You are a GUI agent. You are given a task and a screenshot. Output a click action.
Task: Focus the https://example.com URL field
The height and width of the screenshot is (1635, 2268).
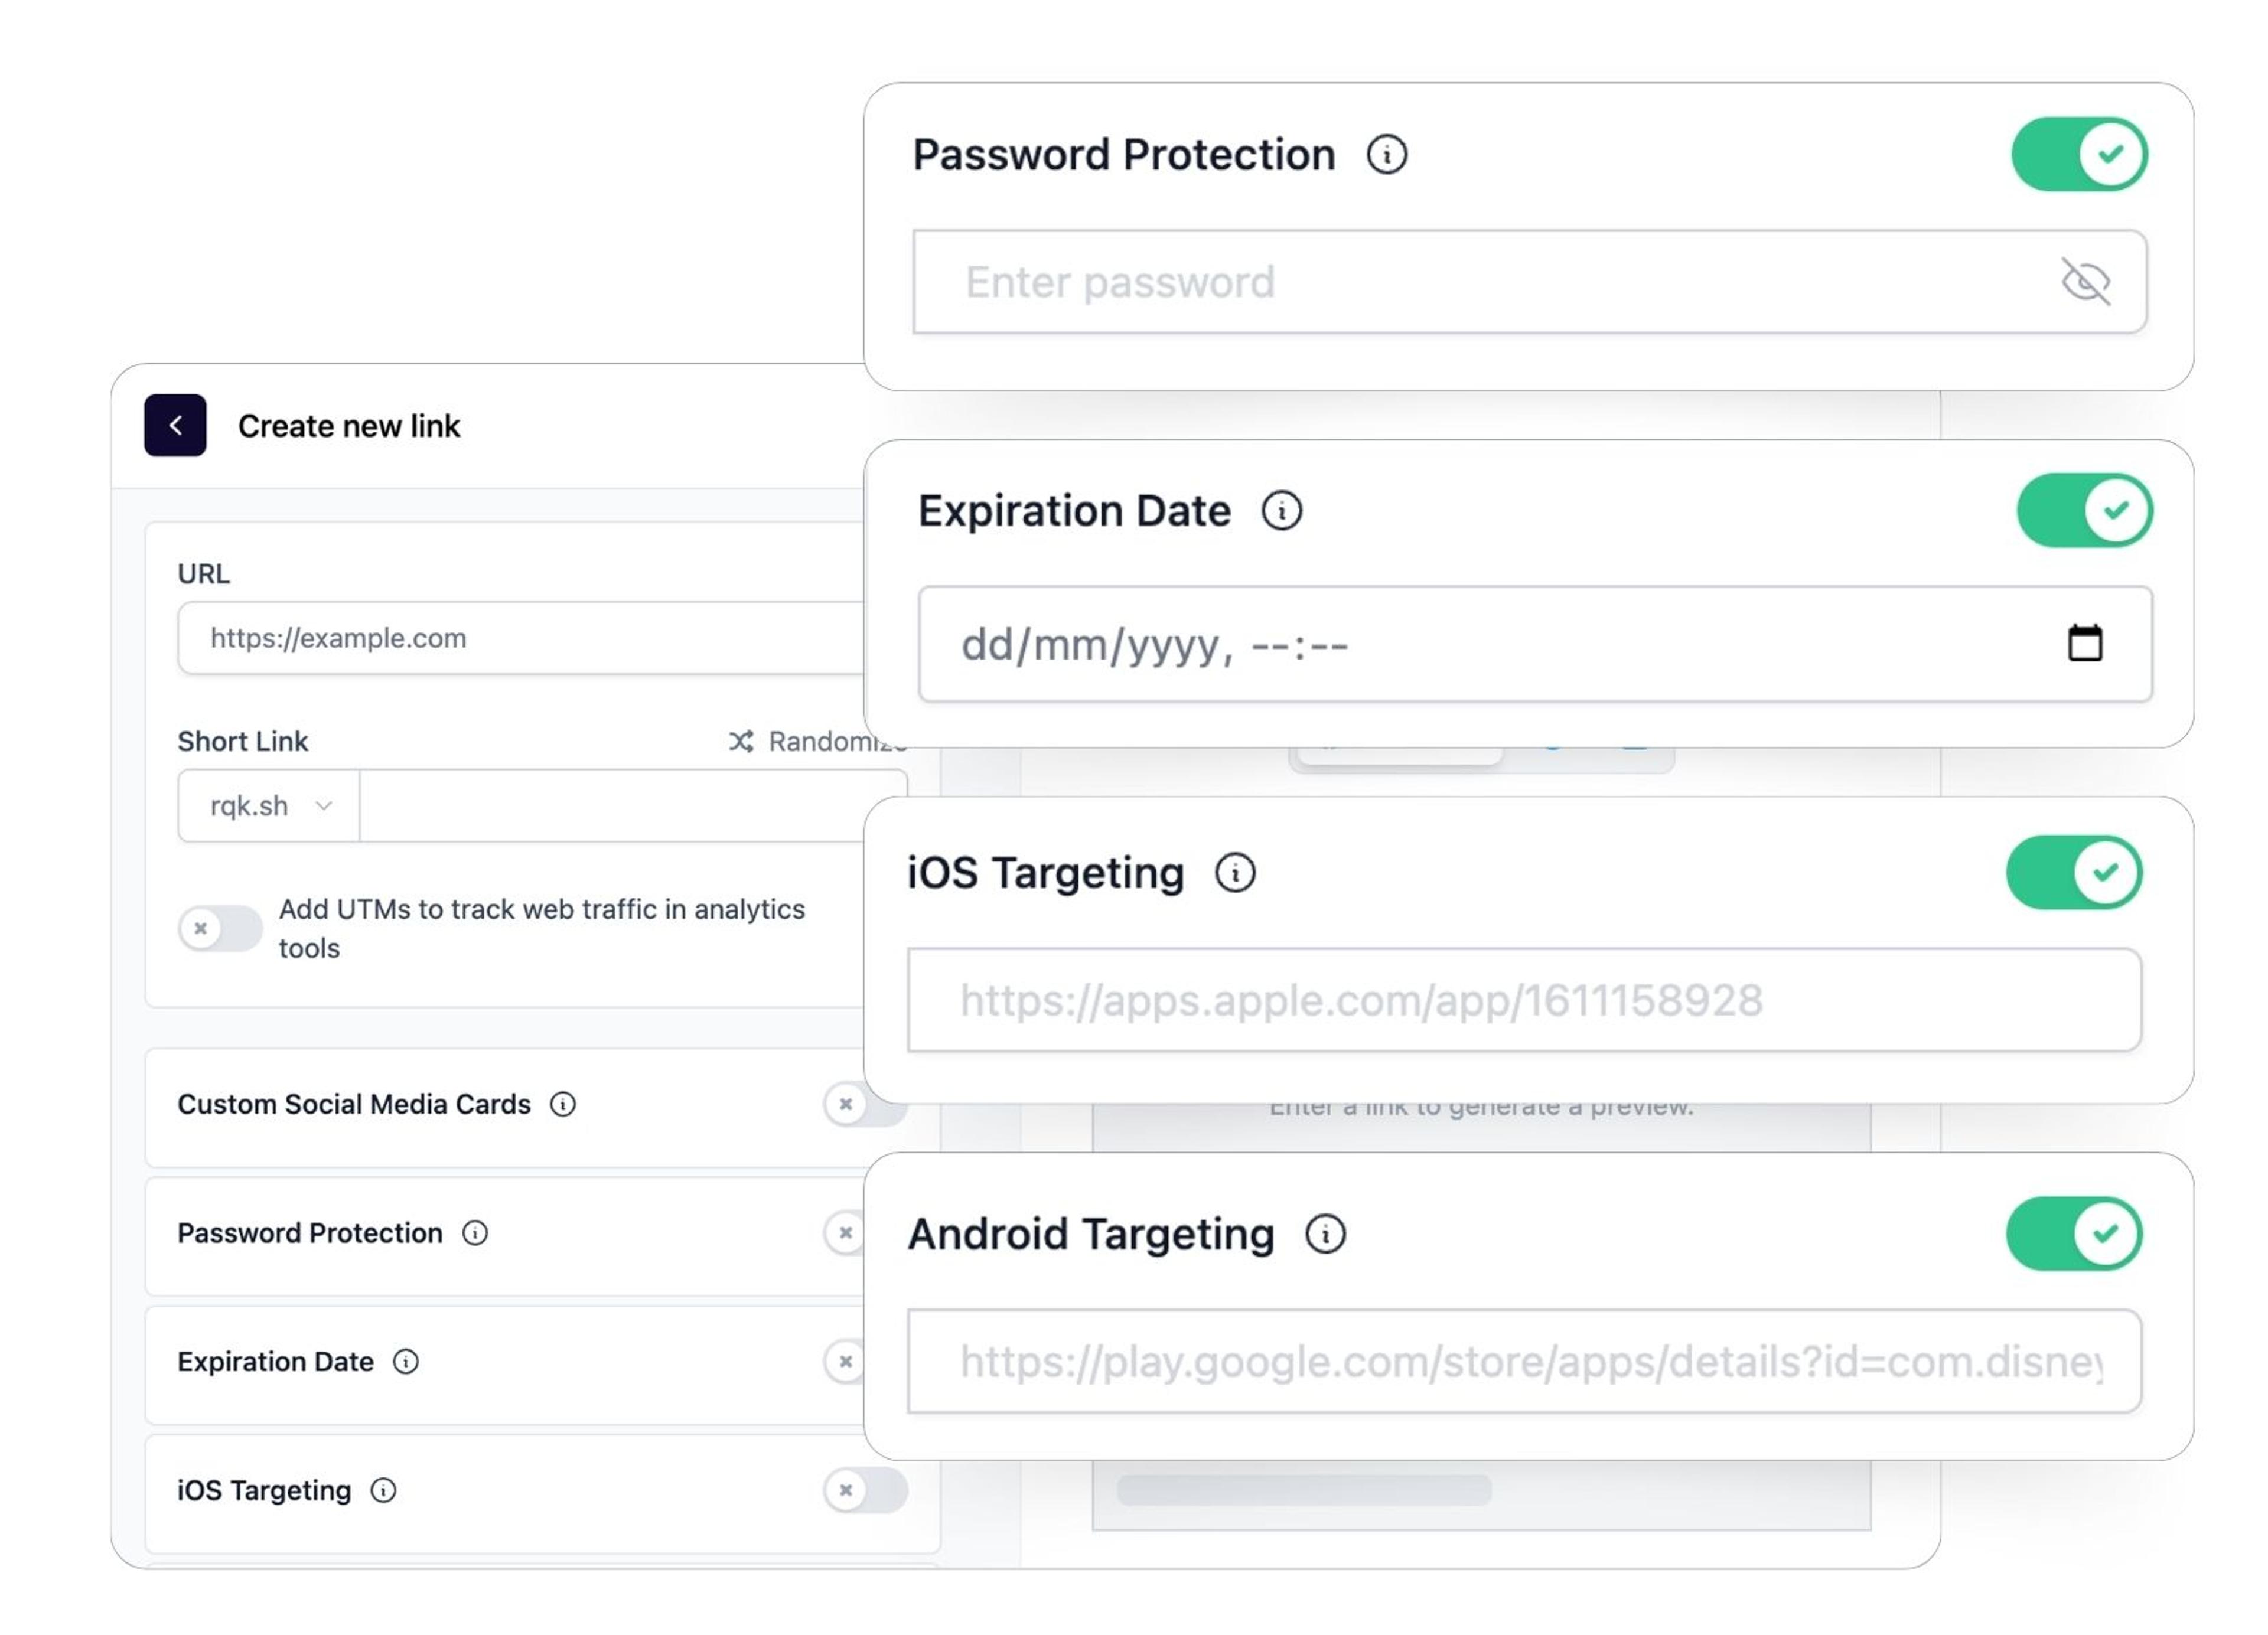coord(520,638)
